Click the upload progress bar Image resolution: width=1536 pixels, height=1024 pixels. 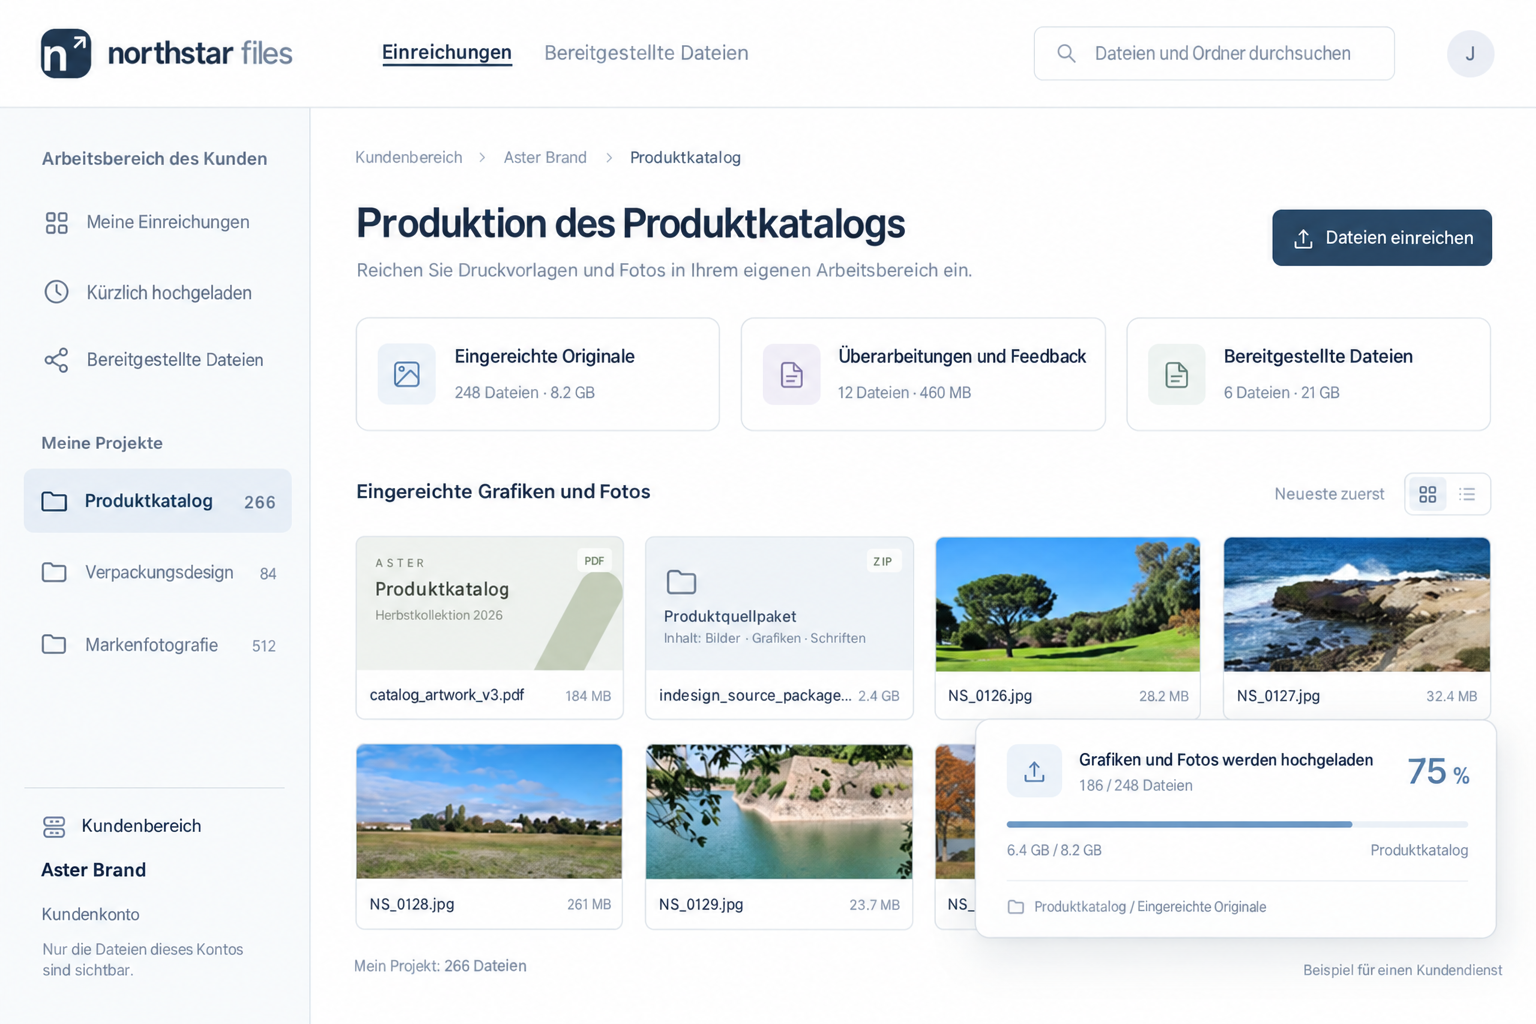[1237, 824]
